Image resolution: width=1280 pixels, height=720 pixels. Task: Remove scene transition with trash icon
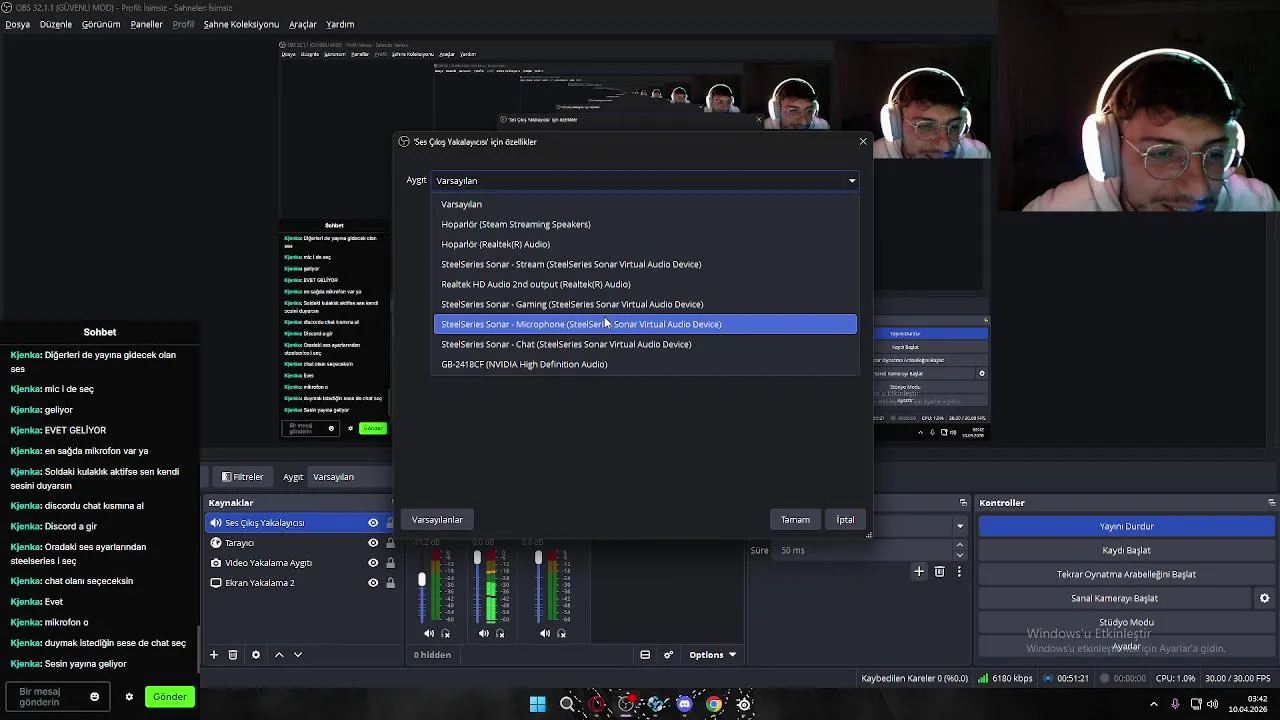tap(939, 572)
